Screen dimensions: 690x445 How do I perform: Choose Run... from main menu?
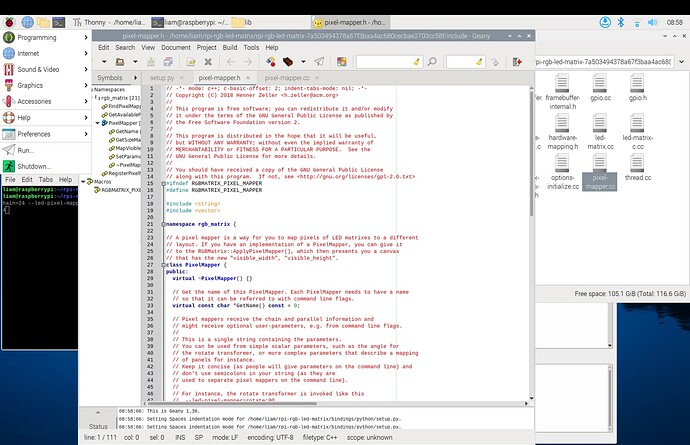(46, 150)
